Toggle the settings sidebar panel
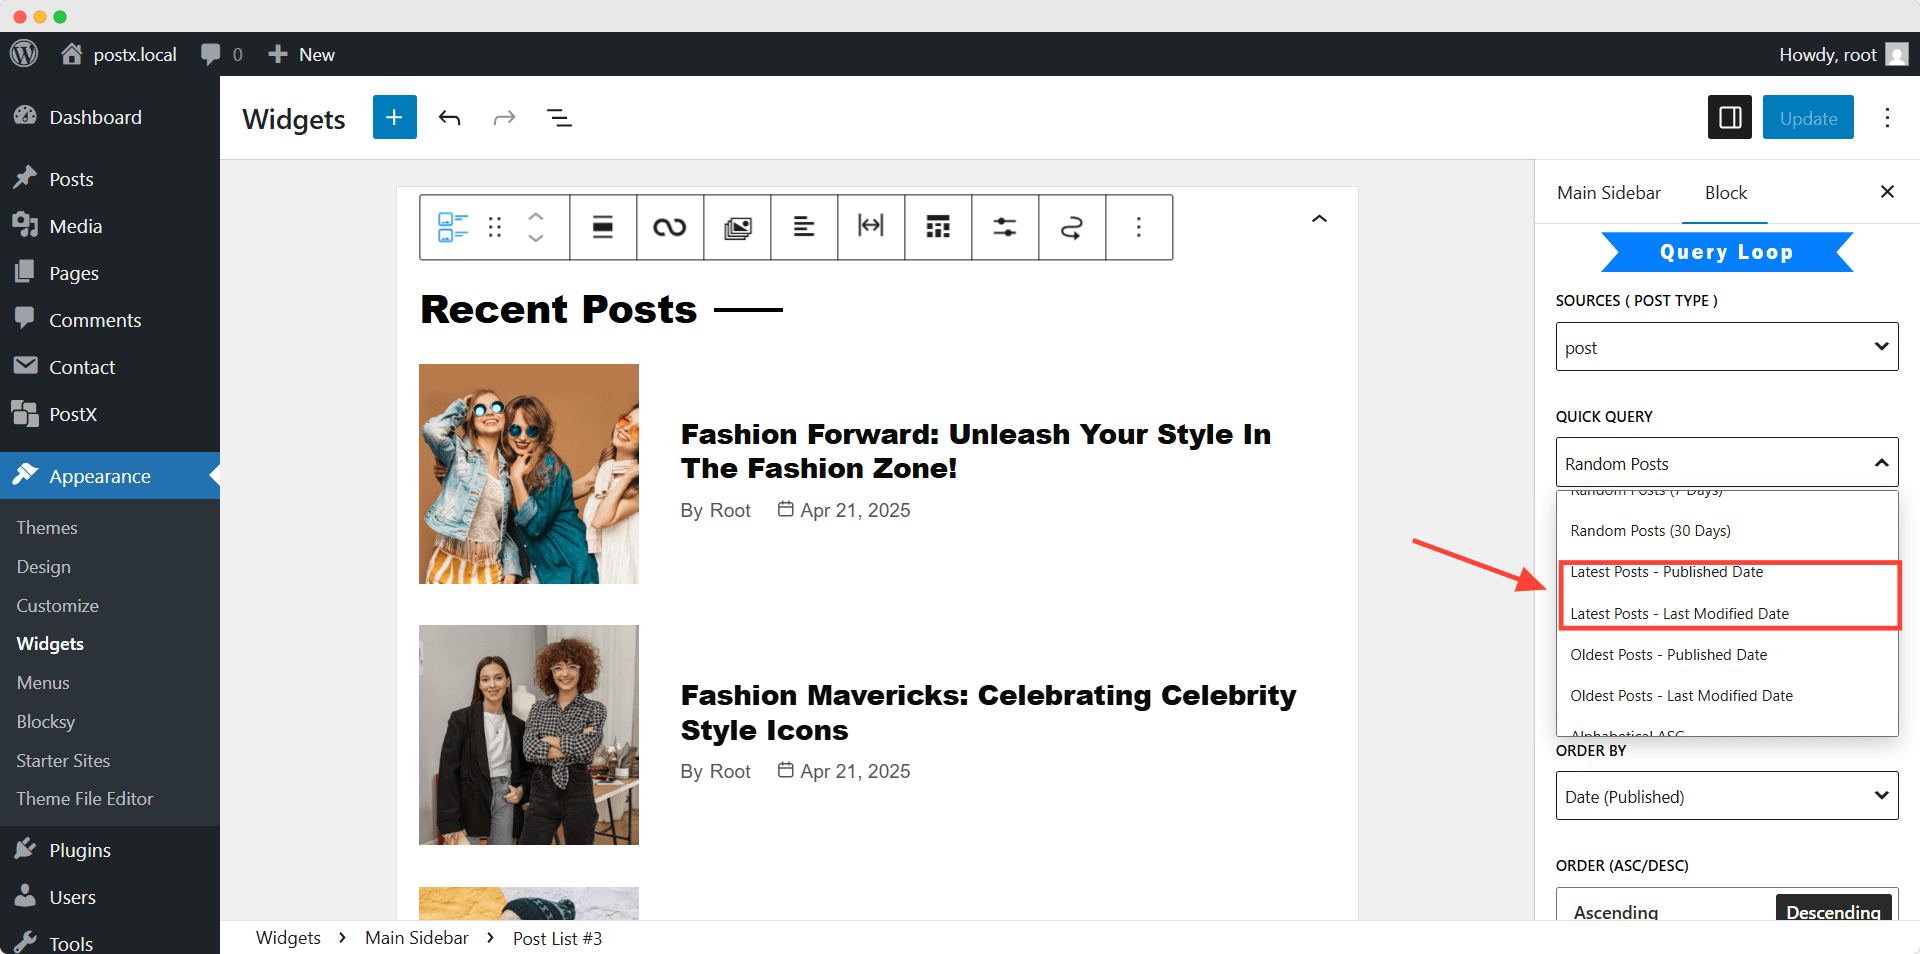 [x=1730, y=118]
